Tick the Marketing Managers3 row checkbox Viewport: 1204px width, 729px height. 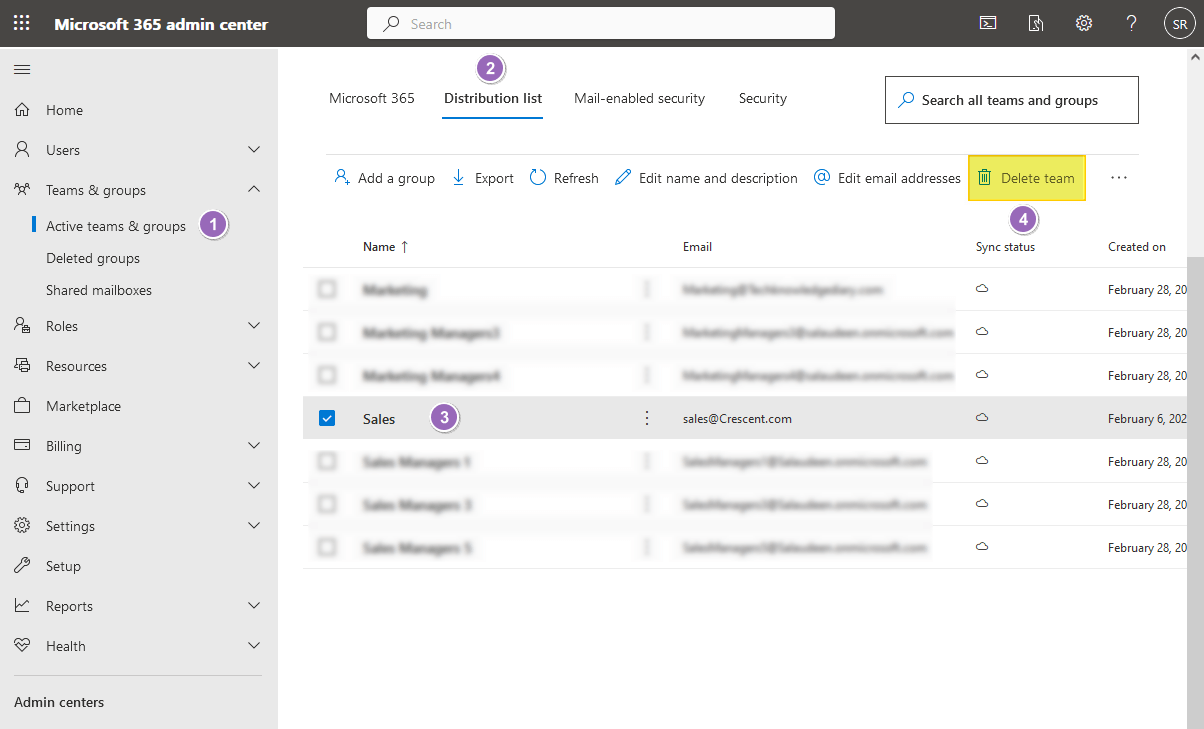pos(327,332)
